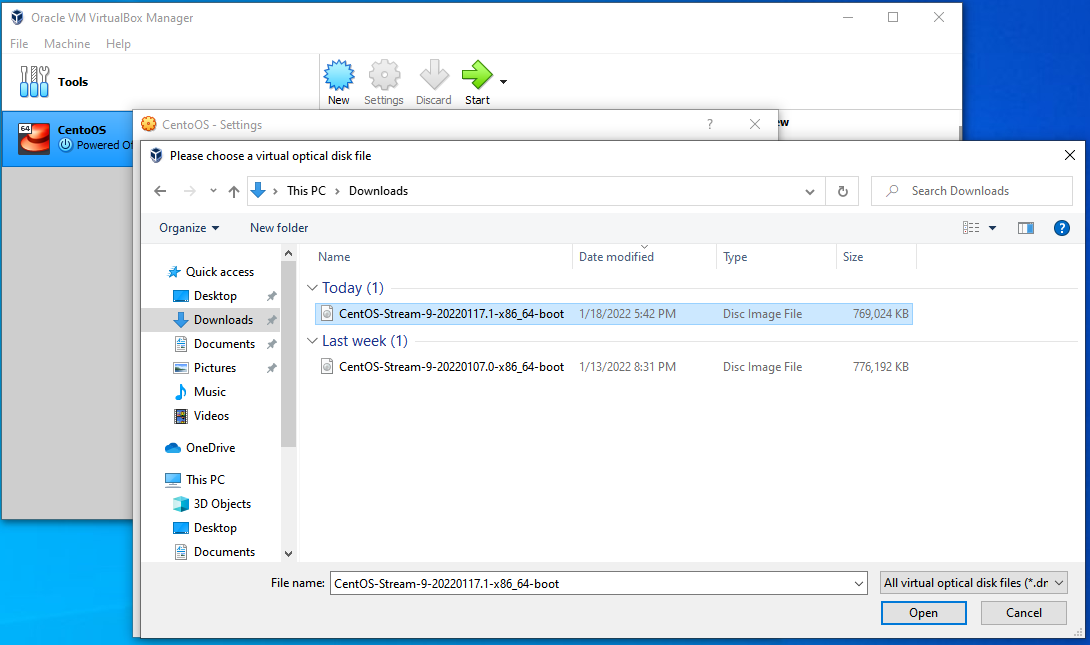
Task: Open the Organize menu
Action: coord(189,228)
